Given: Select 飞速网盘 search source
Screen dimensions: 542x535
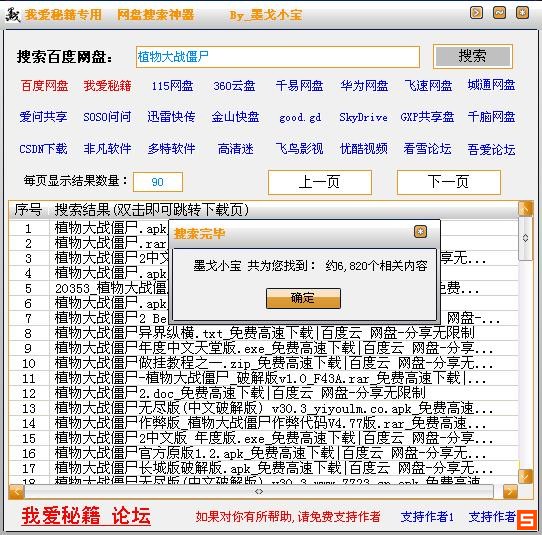Looking at the screenshot, I should tap(428, 85).
